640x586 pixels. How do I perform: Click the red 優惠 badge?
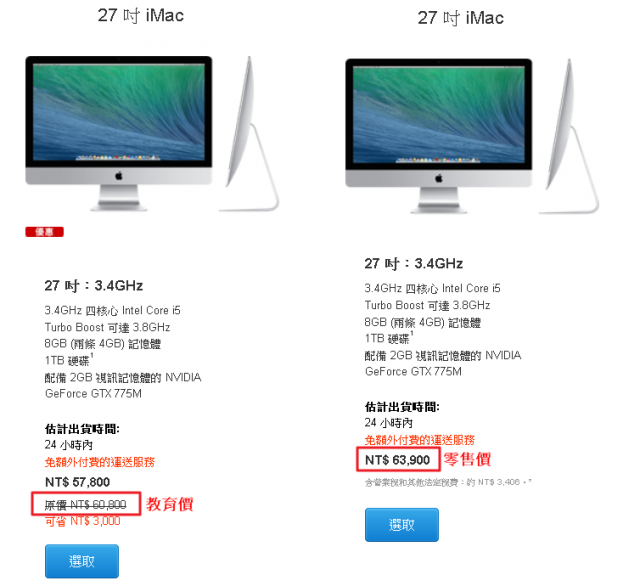pyautogui.click(x=44, y=232)
